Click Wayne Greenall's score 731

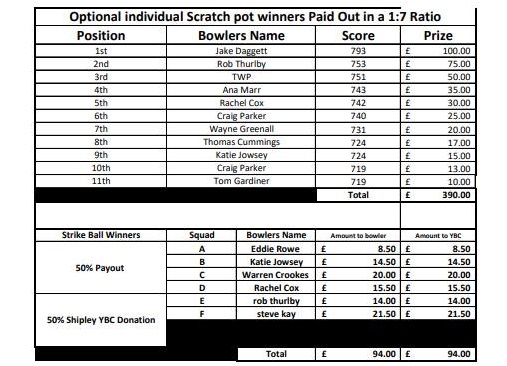[x=358, y=129]
